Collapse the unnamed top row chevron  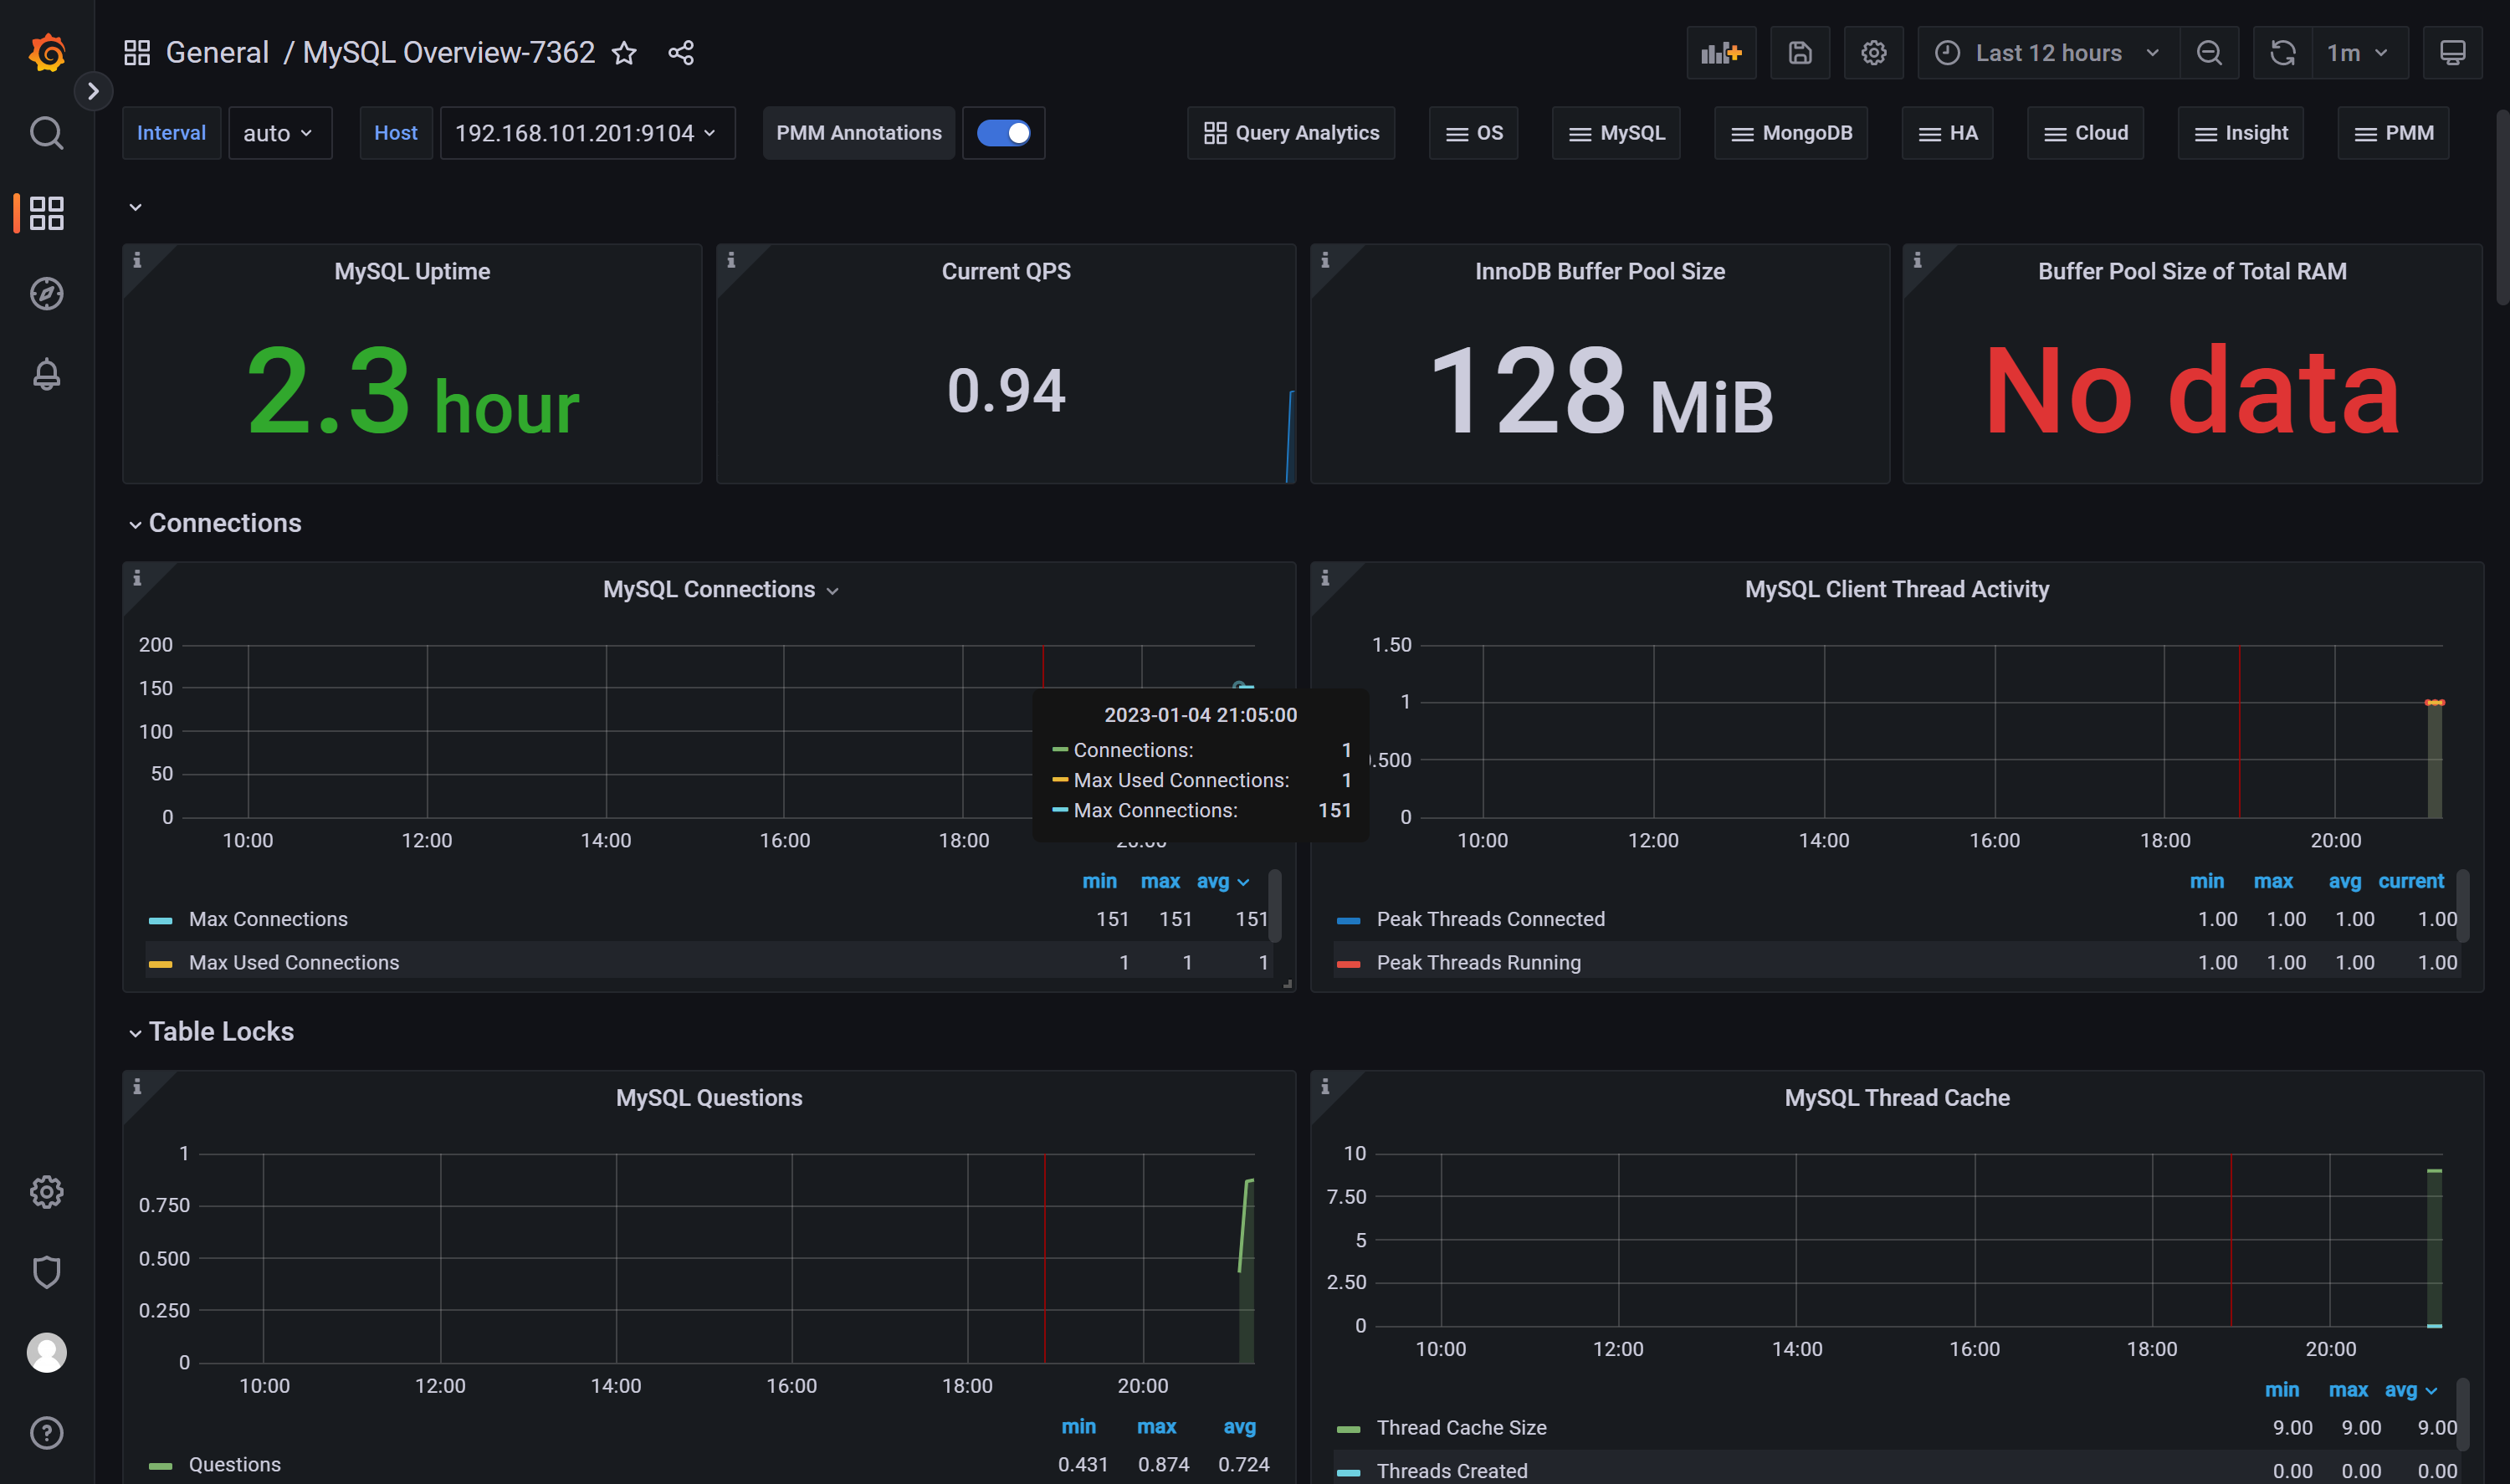[135, 207]
